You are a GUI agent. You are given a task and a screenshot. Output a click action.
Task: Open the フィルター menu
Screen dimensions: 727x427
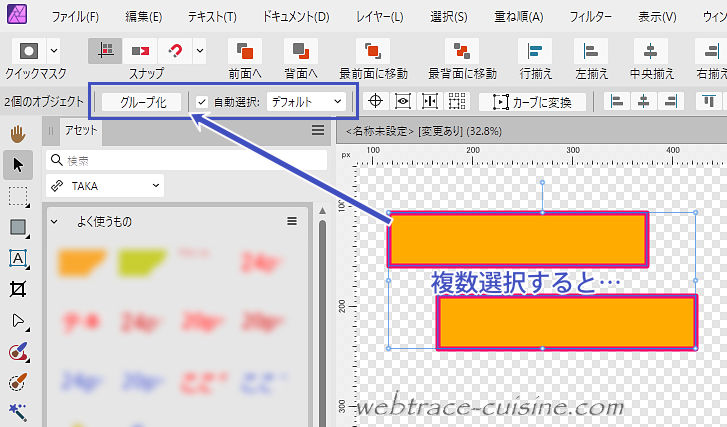click(x=590, y=17)
